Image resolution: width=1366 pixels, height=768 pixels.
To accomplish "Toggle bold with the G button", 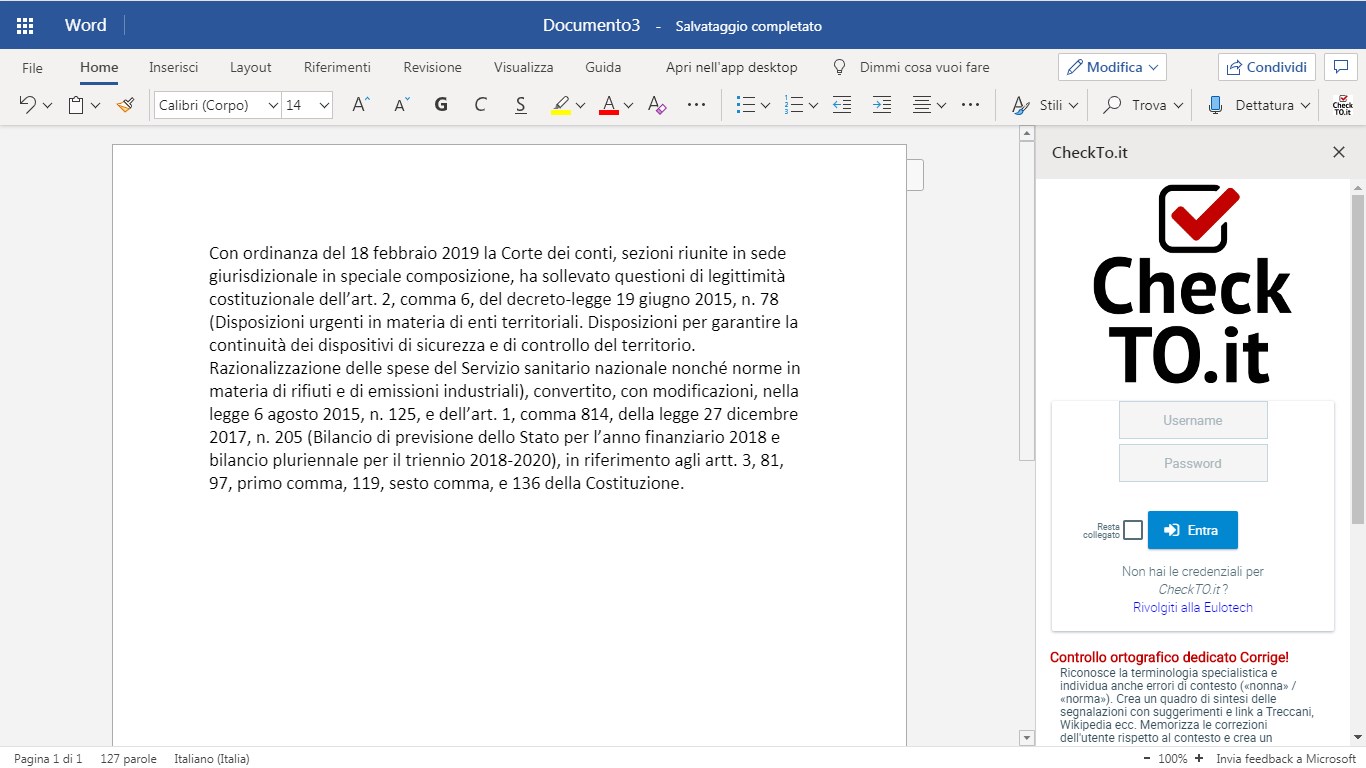I will [x=441, y=105].
